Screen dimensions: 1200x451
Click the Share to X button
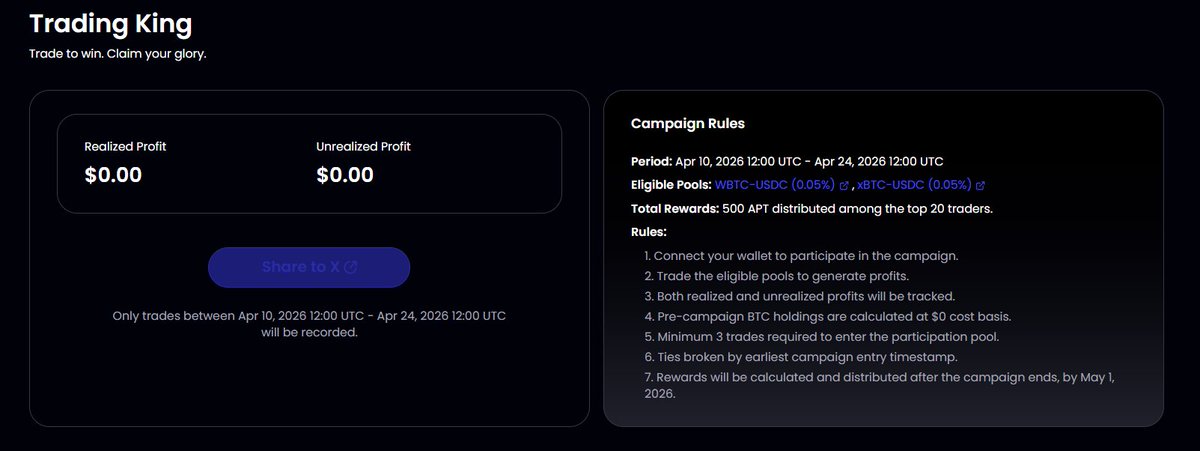[x=308, y=267]
